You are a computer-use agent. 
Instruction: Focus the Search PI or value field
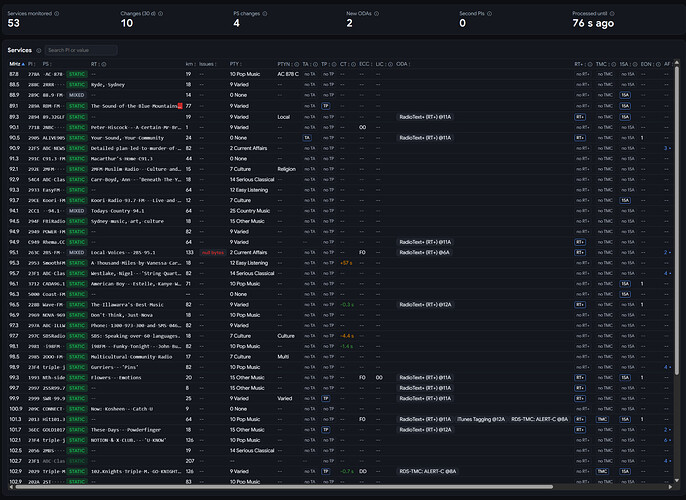pyautogui.click(x=81, y=50)
